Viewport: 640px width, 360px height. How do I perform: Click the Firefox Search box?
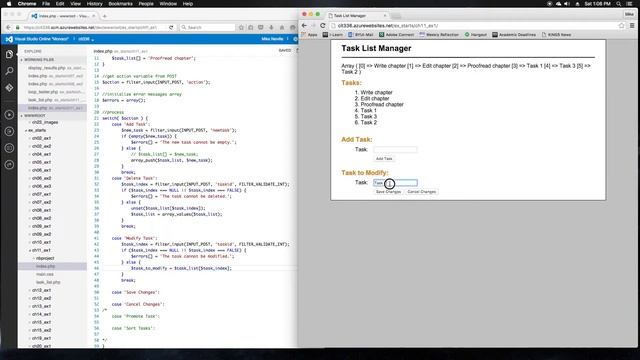tap(207, 27)
